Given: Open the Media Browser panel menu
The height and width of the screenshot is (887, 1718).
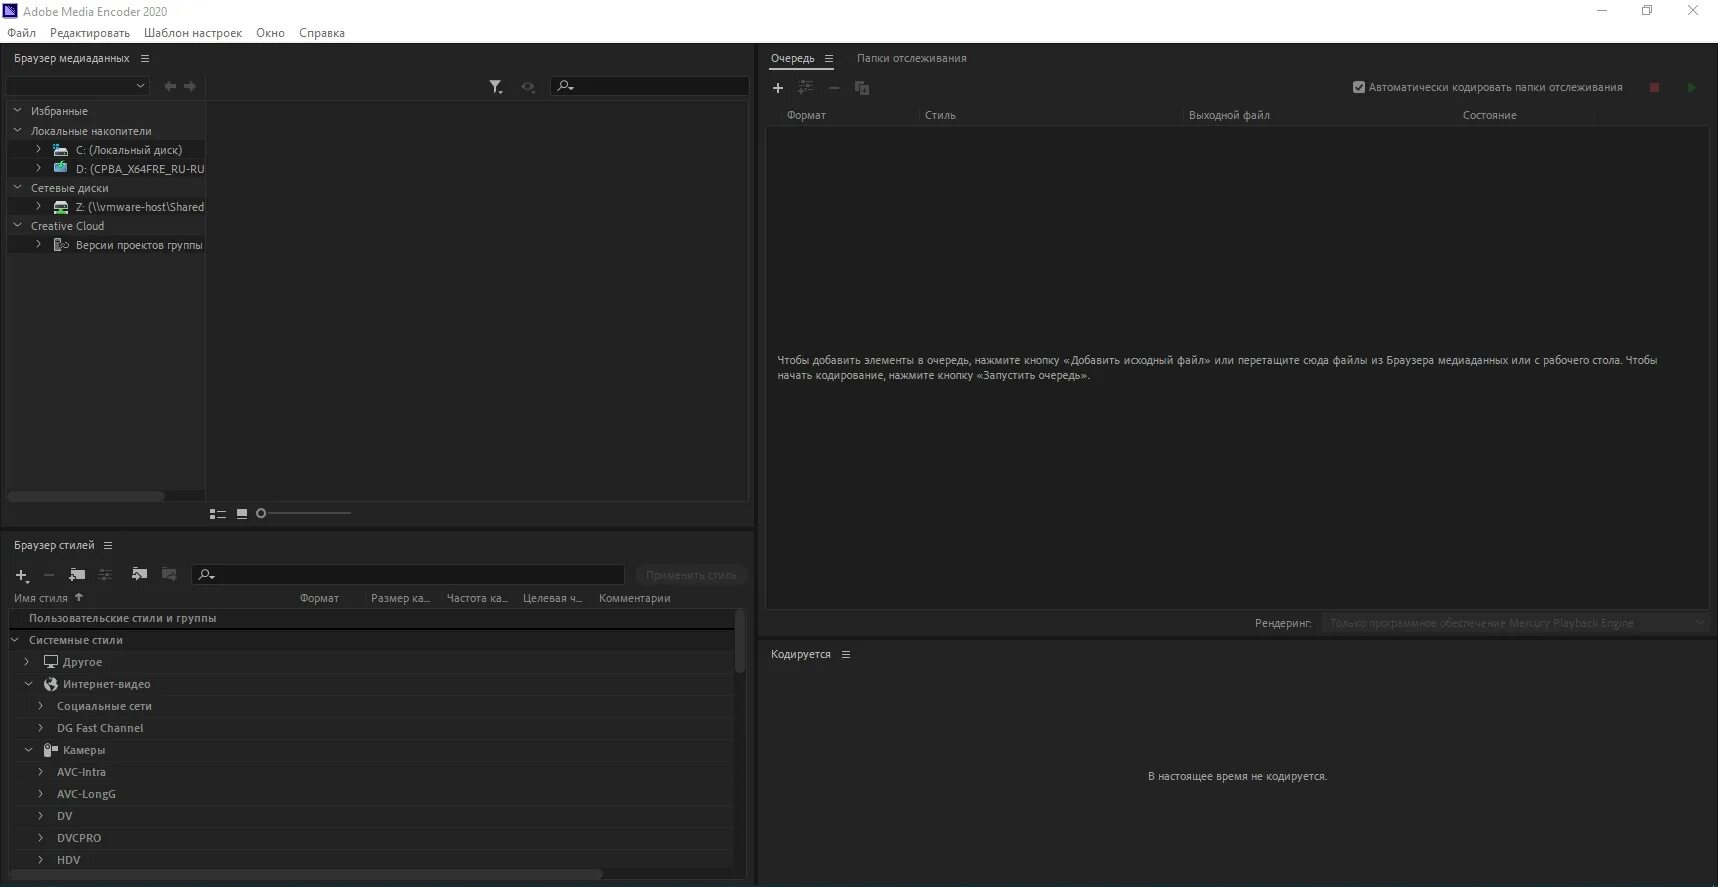Looking at the screenshot, I should pyautogui.click(x=145, y=59).
